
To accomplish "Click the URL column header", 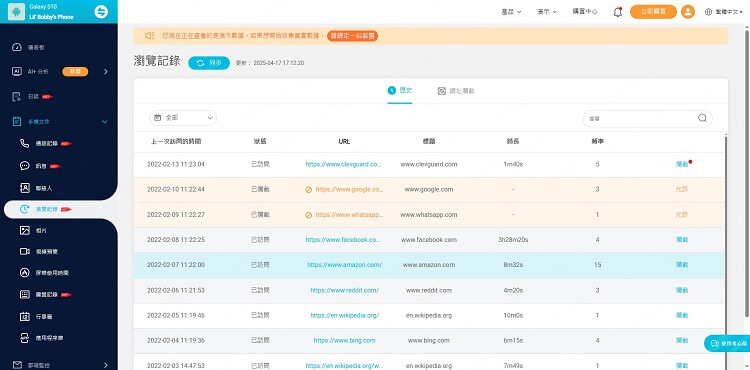I will (x=344, y=141).
